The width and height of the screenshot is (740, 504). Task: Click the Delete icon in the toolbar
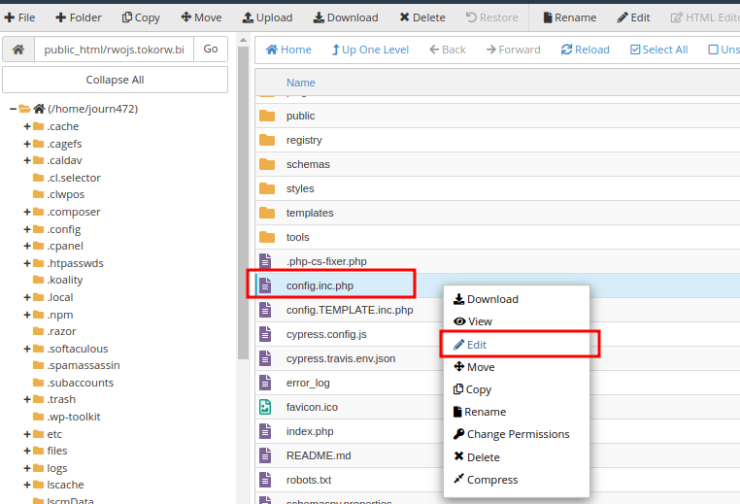[404, 17]
